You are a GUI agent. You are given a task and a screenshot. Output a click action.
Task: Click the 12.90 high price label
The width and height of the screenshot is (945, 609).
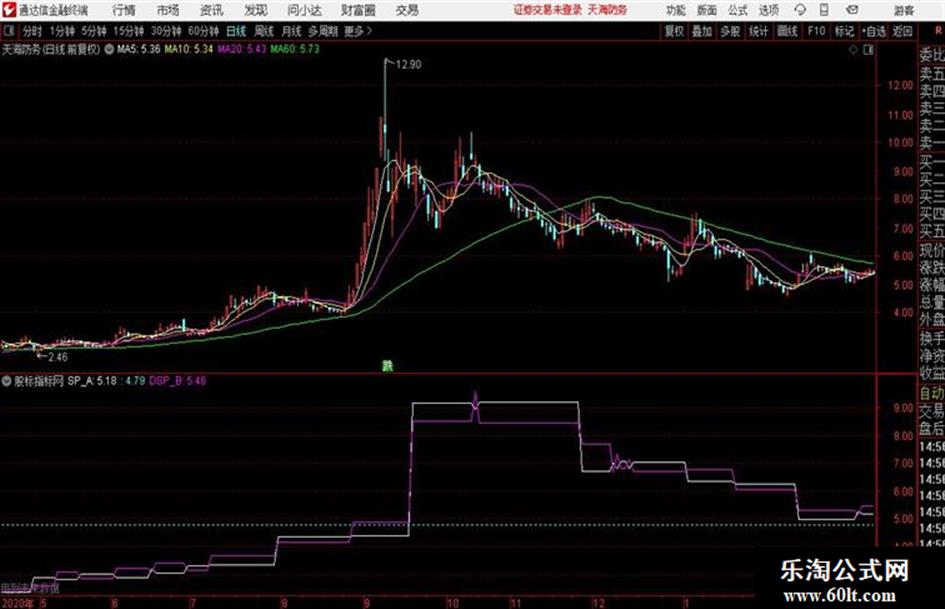pos(408,65)
